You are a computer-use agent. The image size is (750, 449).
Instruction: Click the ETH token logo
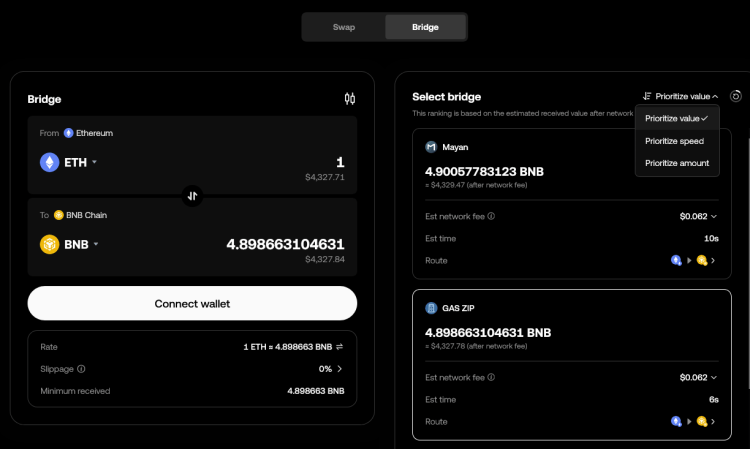coord(49,163)
